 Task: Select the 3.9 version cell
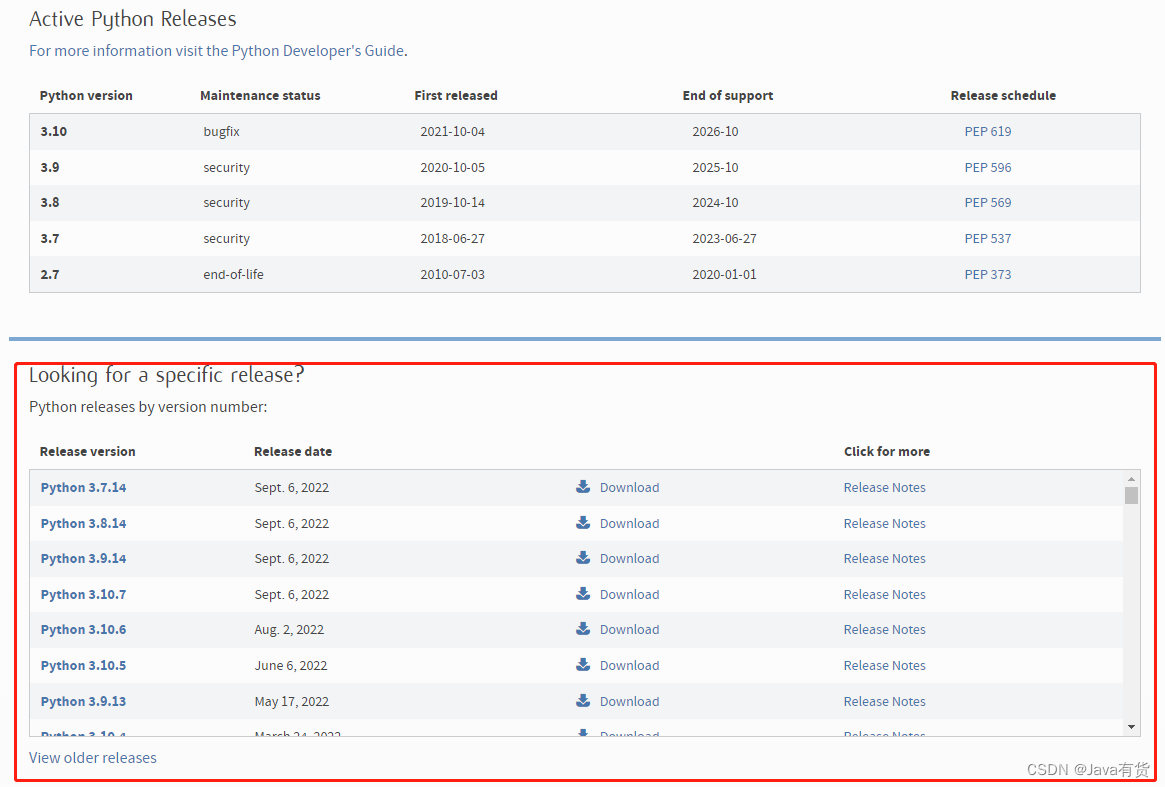[x=50, y=167]
